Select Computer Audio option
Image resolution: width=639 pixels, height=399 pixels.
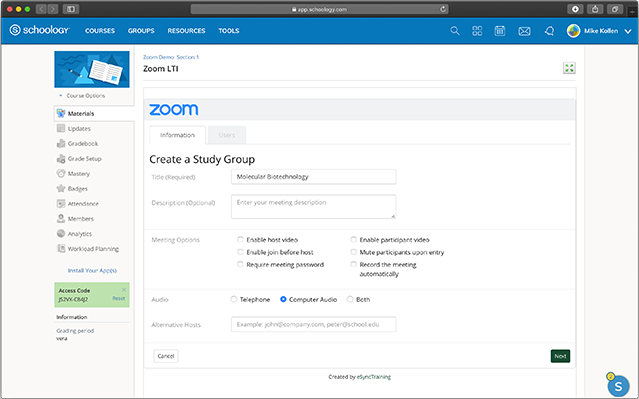coord(283,299)
